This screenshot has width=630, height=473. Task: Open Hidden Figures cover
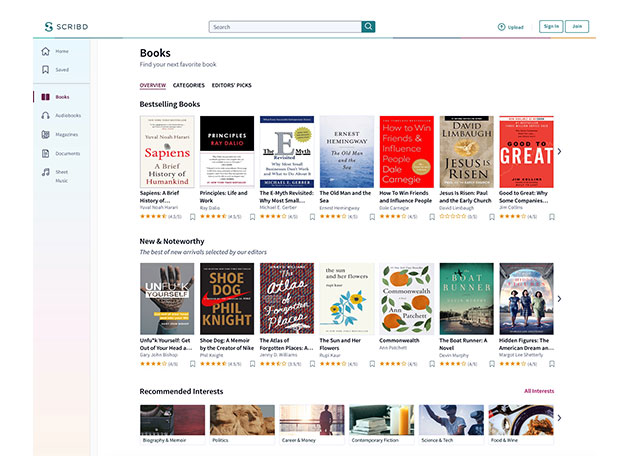tap(526, 299)
